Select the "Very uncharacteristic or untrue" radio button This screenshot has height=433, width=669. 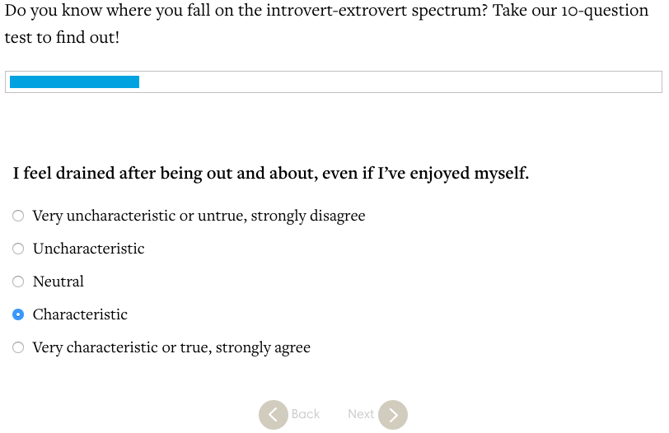tap(18, 216)
